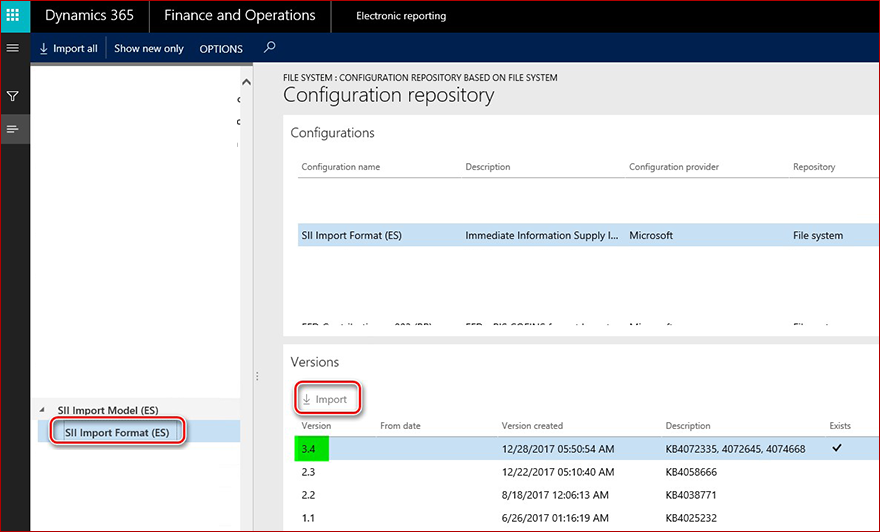Viewport: 880px width, 532px height.
Task: Click 6/26/2017 01:16:19 AM cell
Action: pos(554,518)
